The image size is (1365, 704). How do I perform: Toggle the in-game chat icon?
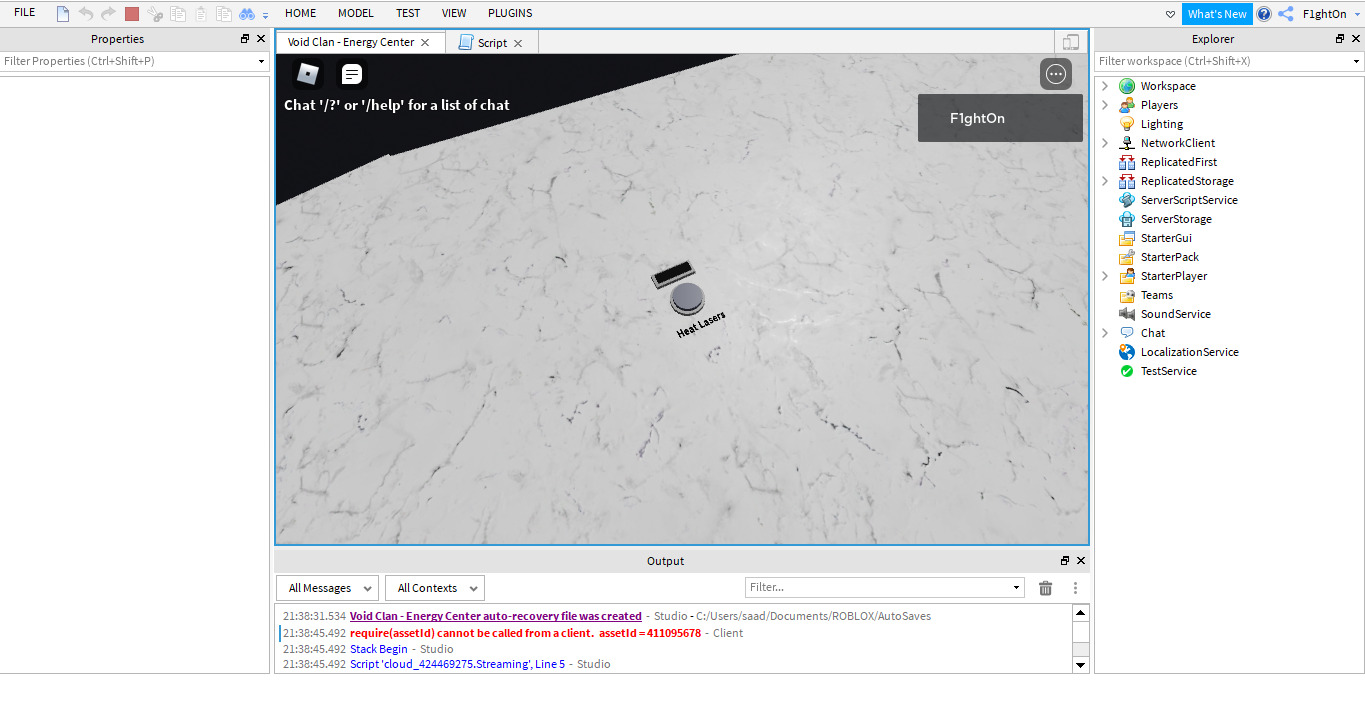tap(351, 74)
